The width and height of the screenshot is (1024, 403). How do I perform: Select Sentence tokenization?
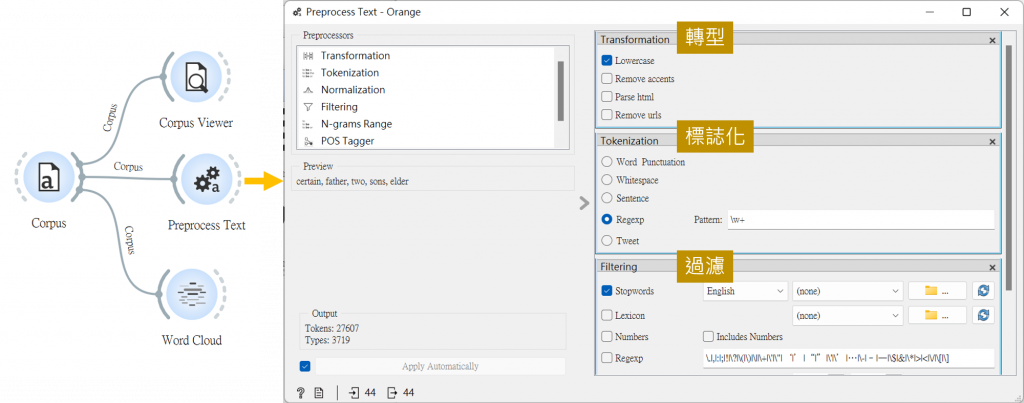[607, 199]
